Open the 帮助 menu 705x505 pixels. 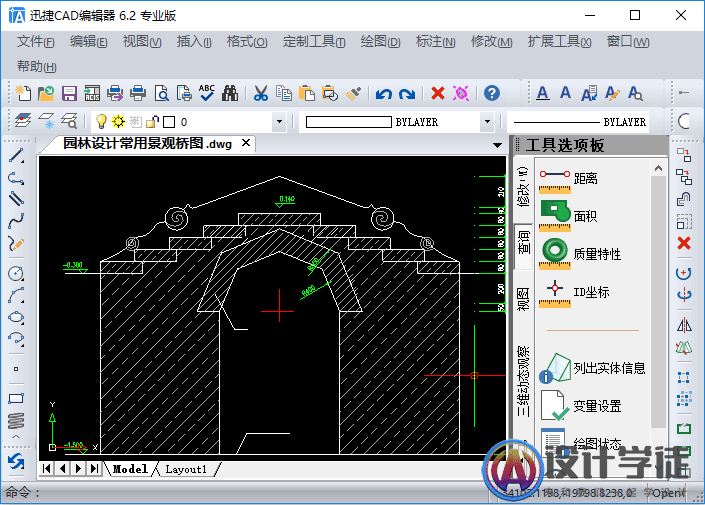(x=36, y=66)
